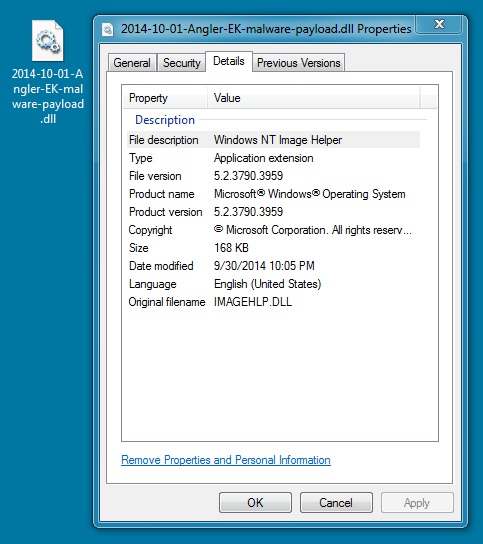The height and width of the screenshot is (544, 483).
Task: Go to the Previous Versions tab
Action: pos(299,63)
